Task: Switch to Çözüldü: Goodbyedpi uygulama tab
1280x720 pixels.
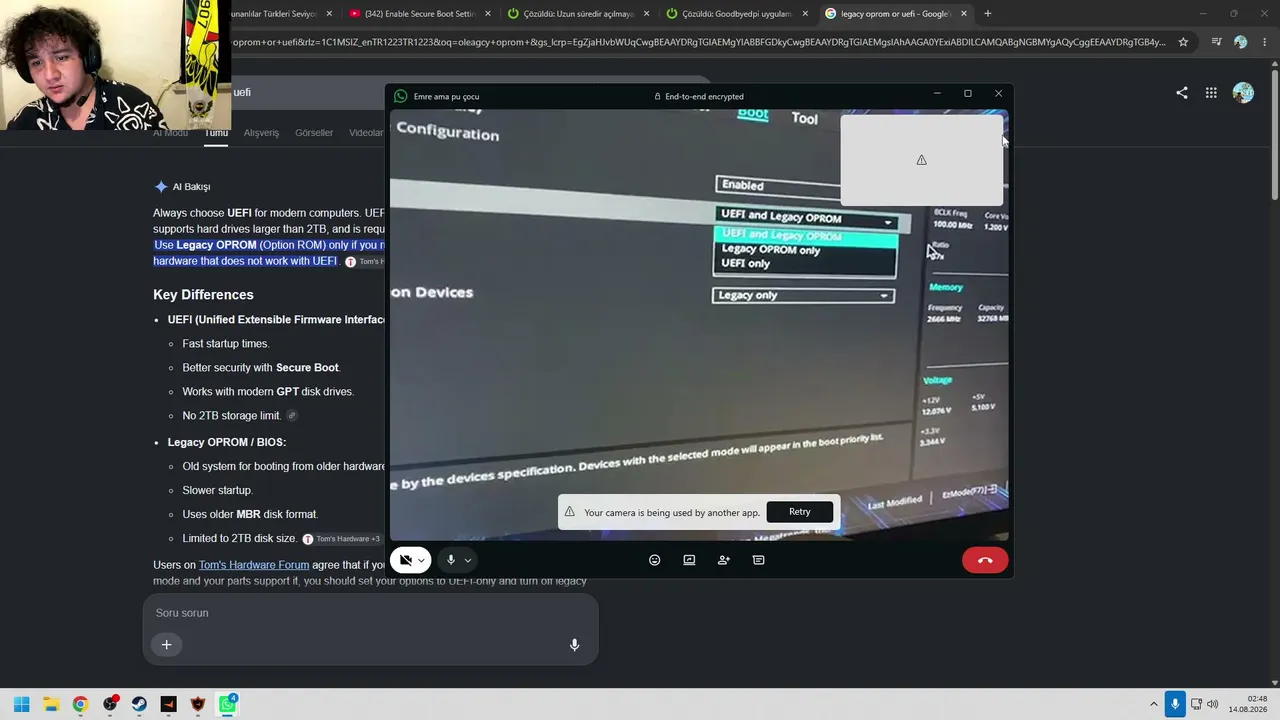Action: click(x=737, y=14)
